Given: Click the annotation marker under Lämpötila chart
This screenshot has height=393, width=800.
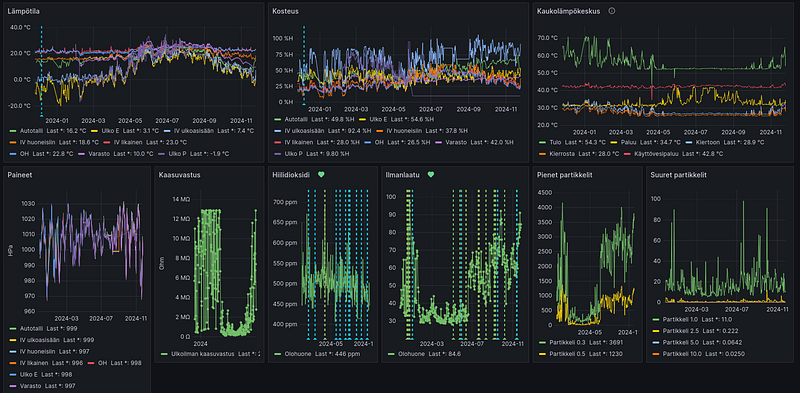Looking at the screenshot, I should 41,115.
